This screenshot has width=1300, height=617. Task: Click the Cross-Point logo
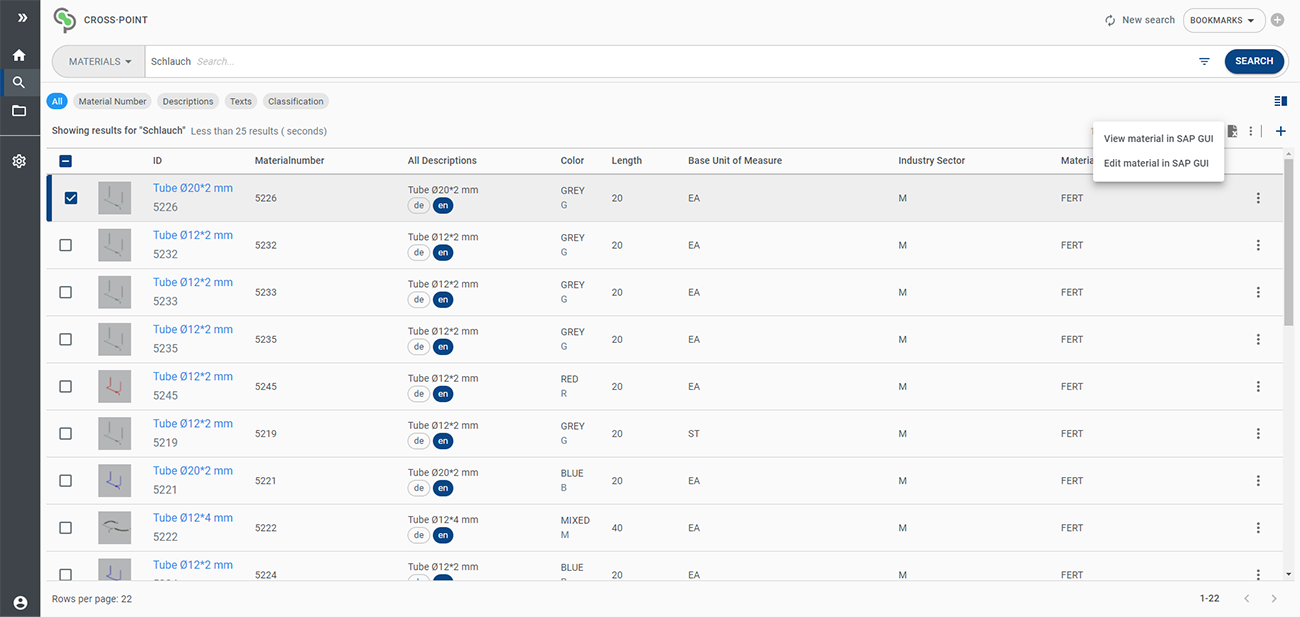(65, 20)
